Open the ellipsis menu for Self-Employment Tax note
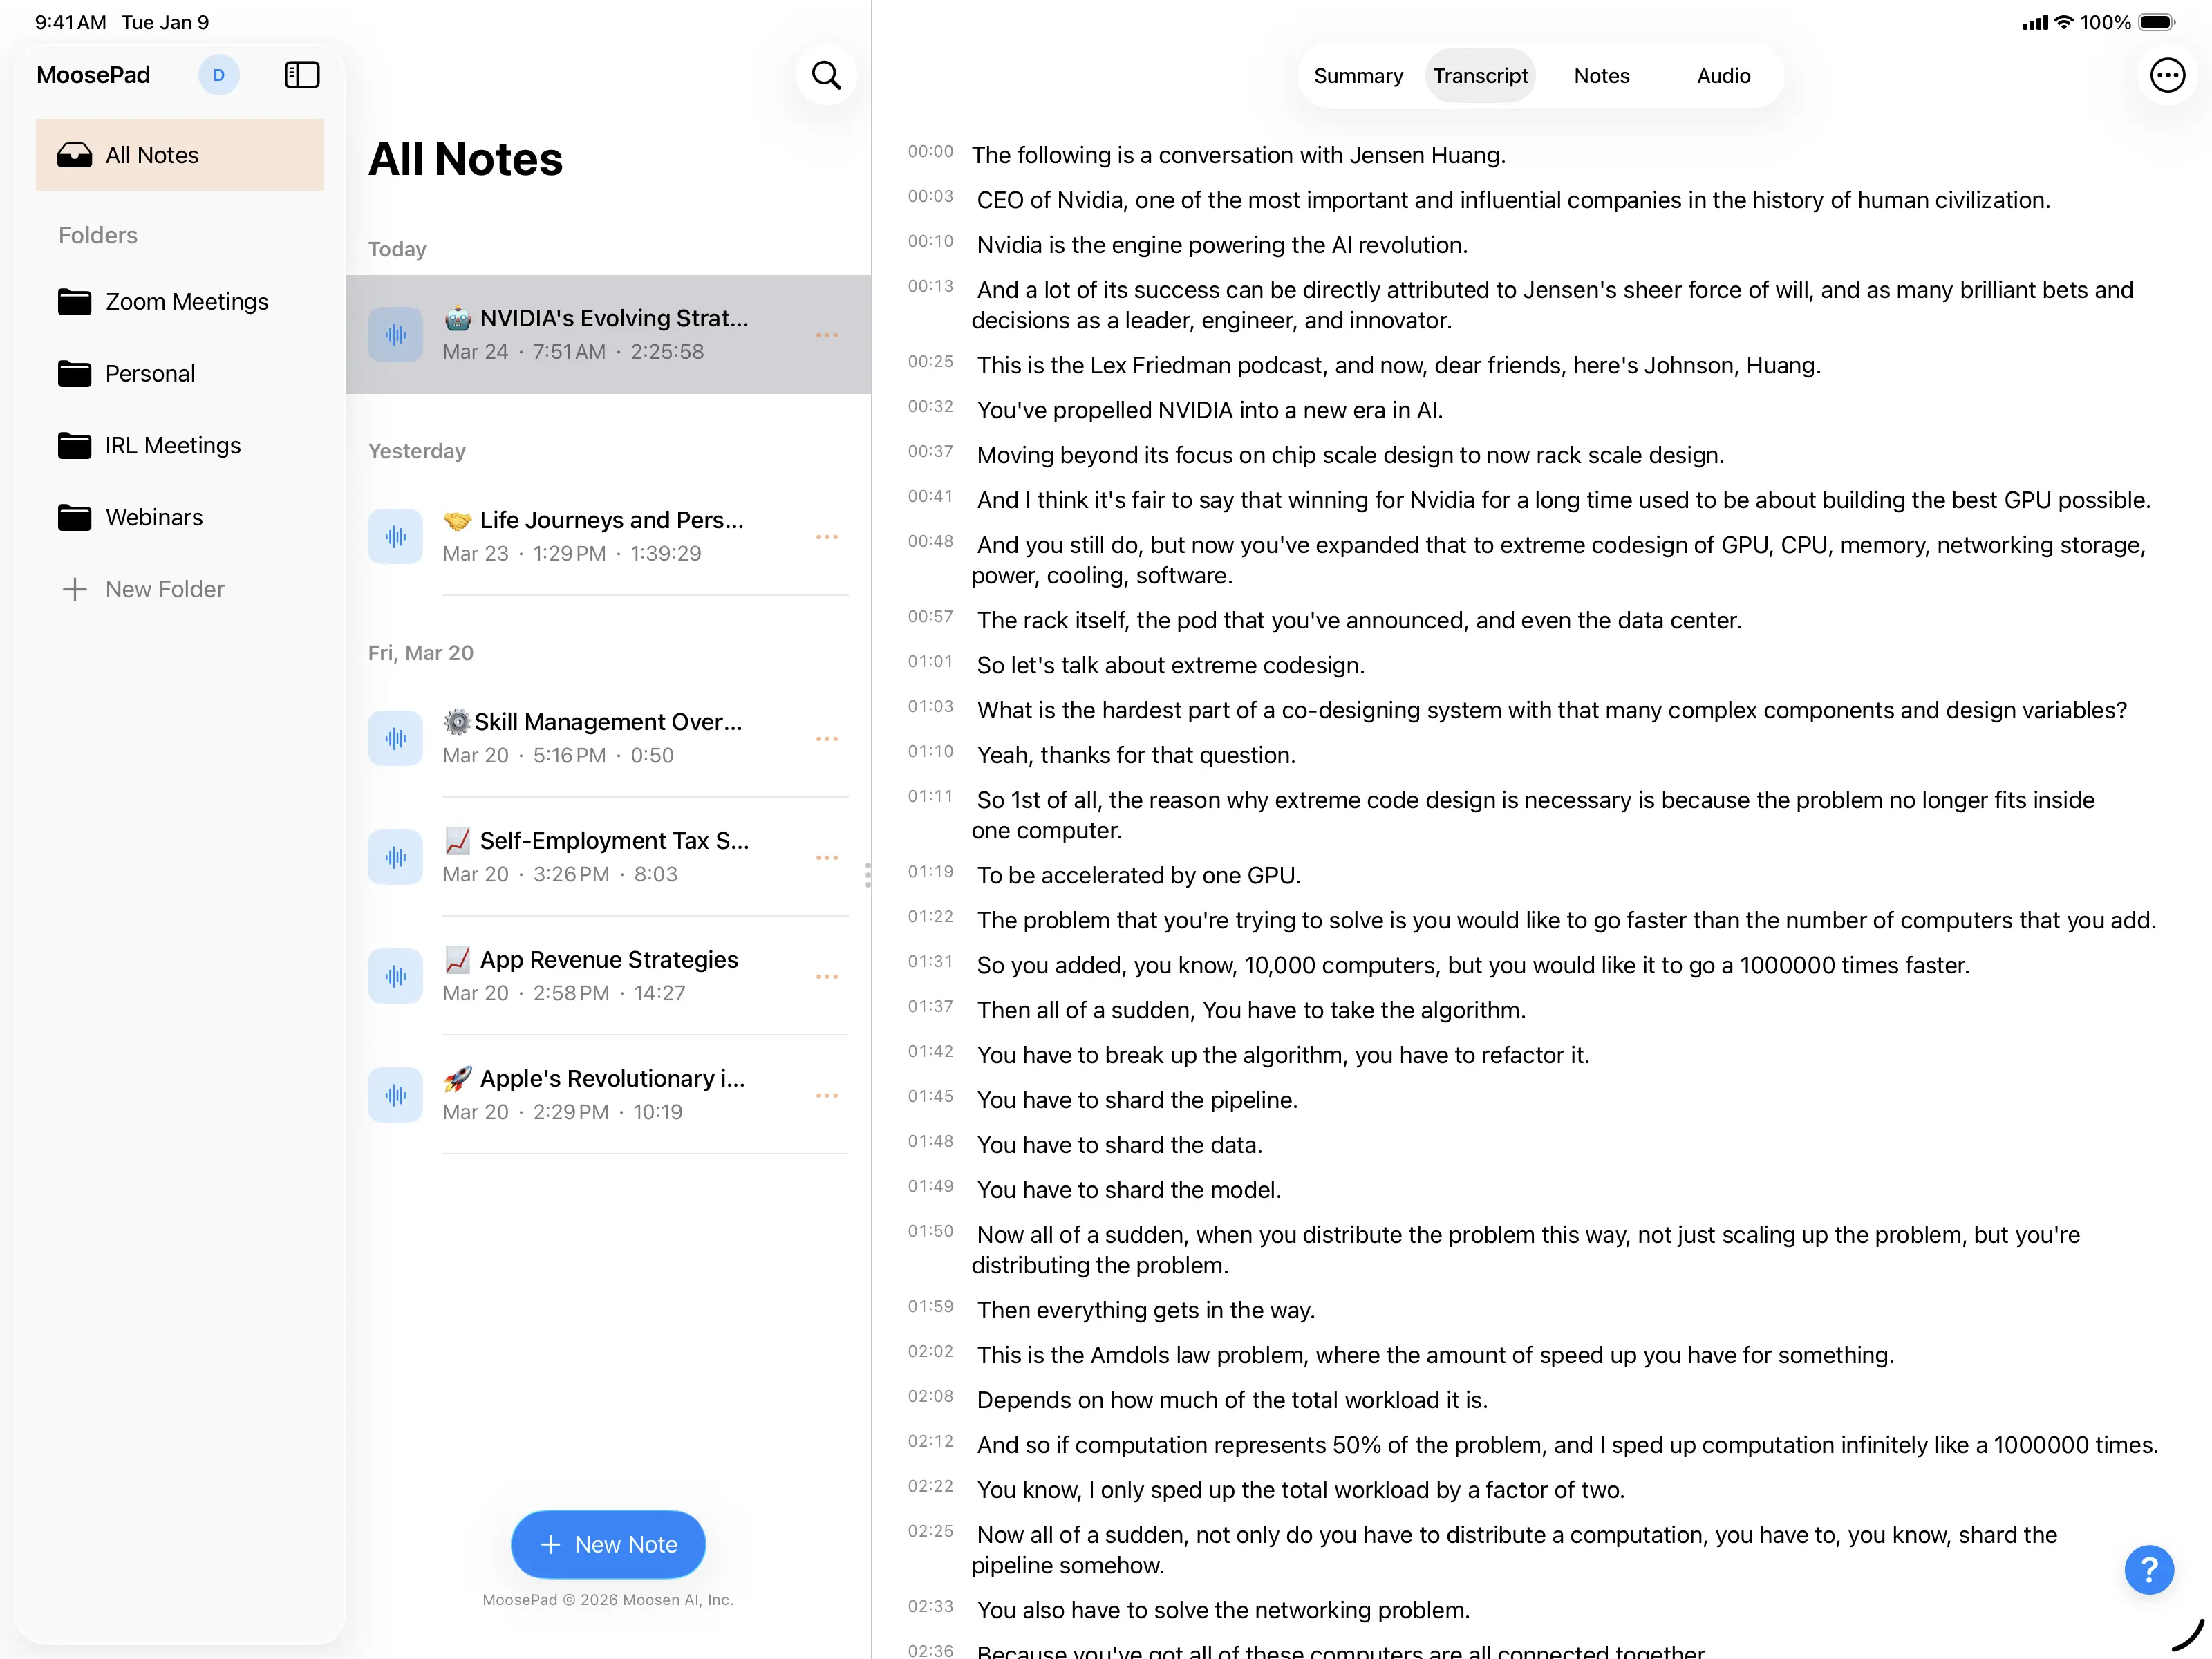This screenshot has width=2212, height=1659. point(826,858)
